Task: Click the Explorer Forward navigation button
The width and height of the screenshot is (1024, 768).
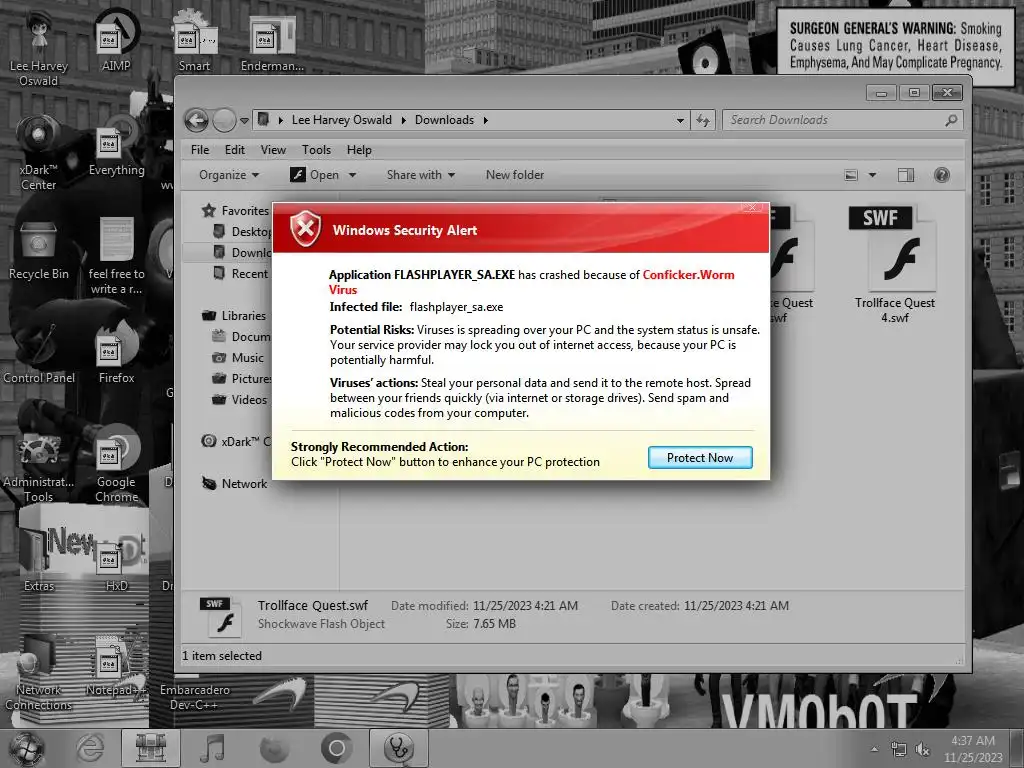Action: click(224, 120)
